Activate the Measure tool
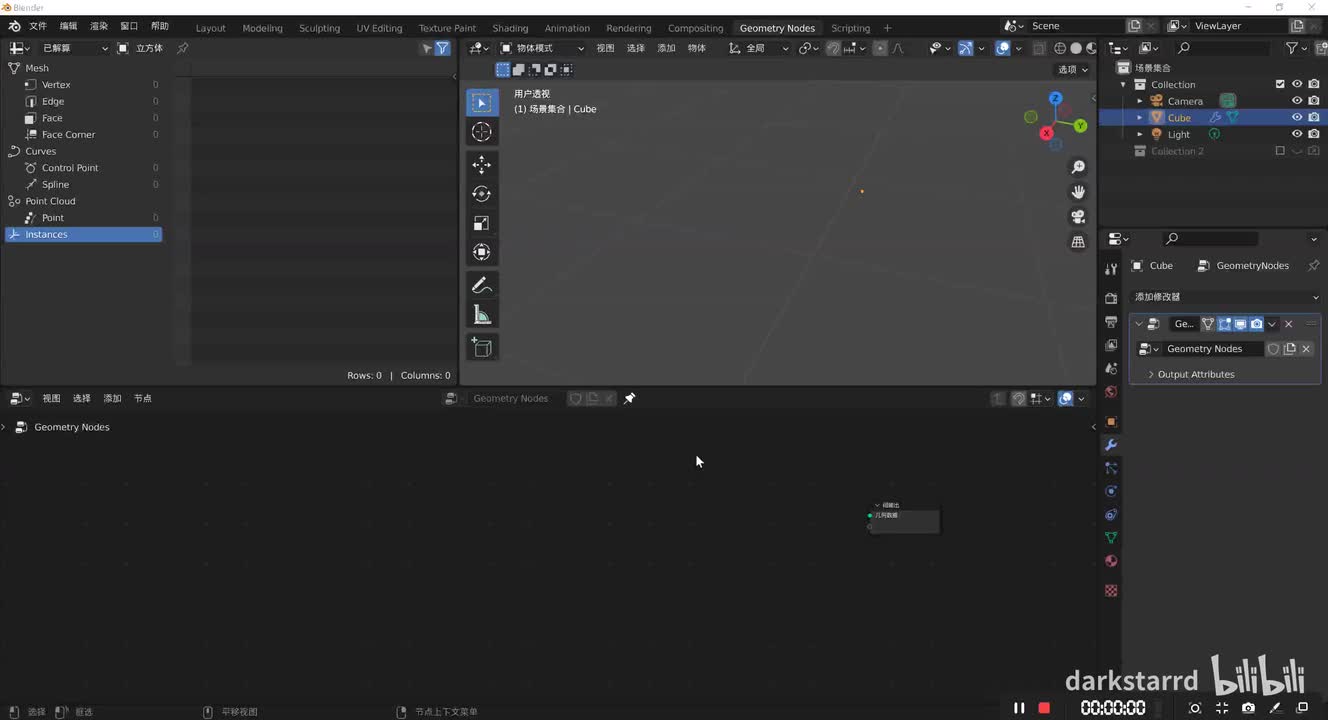The image size is (1328, 720). click(x=482, y=315)
